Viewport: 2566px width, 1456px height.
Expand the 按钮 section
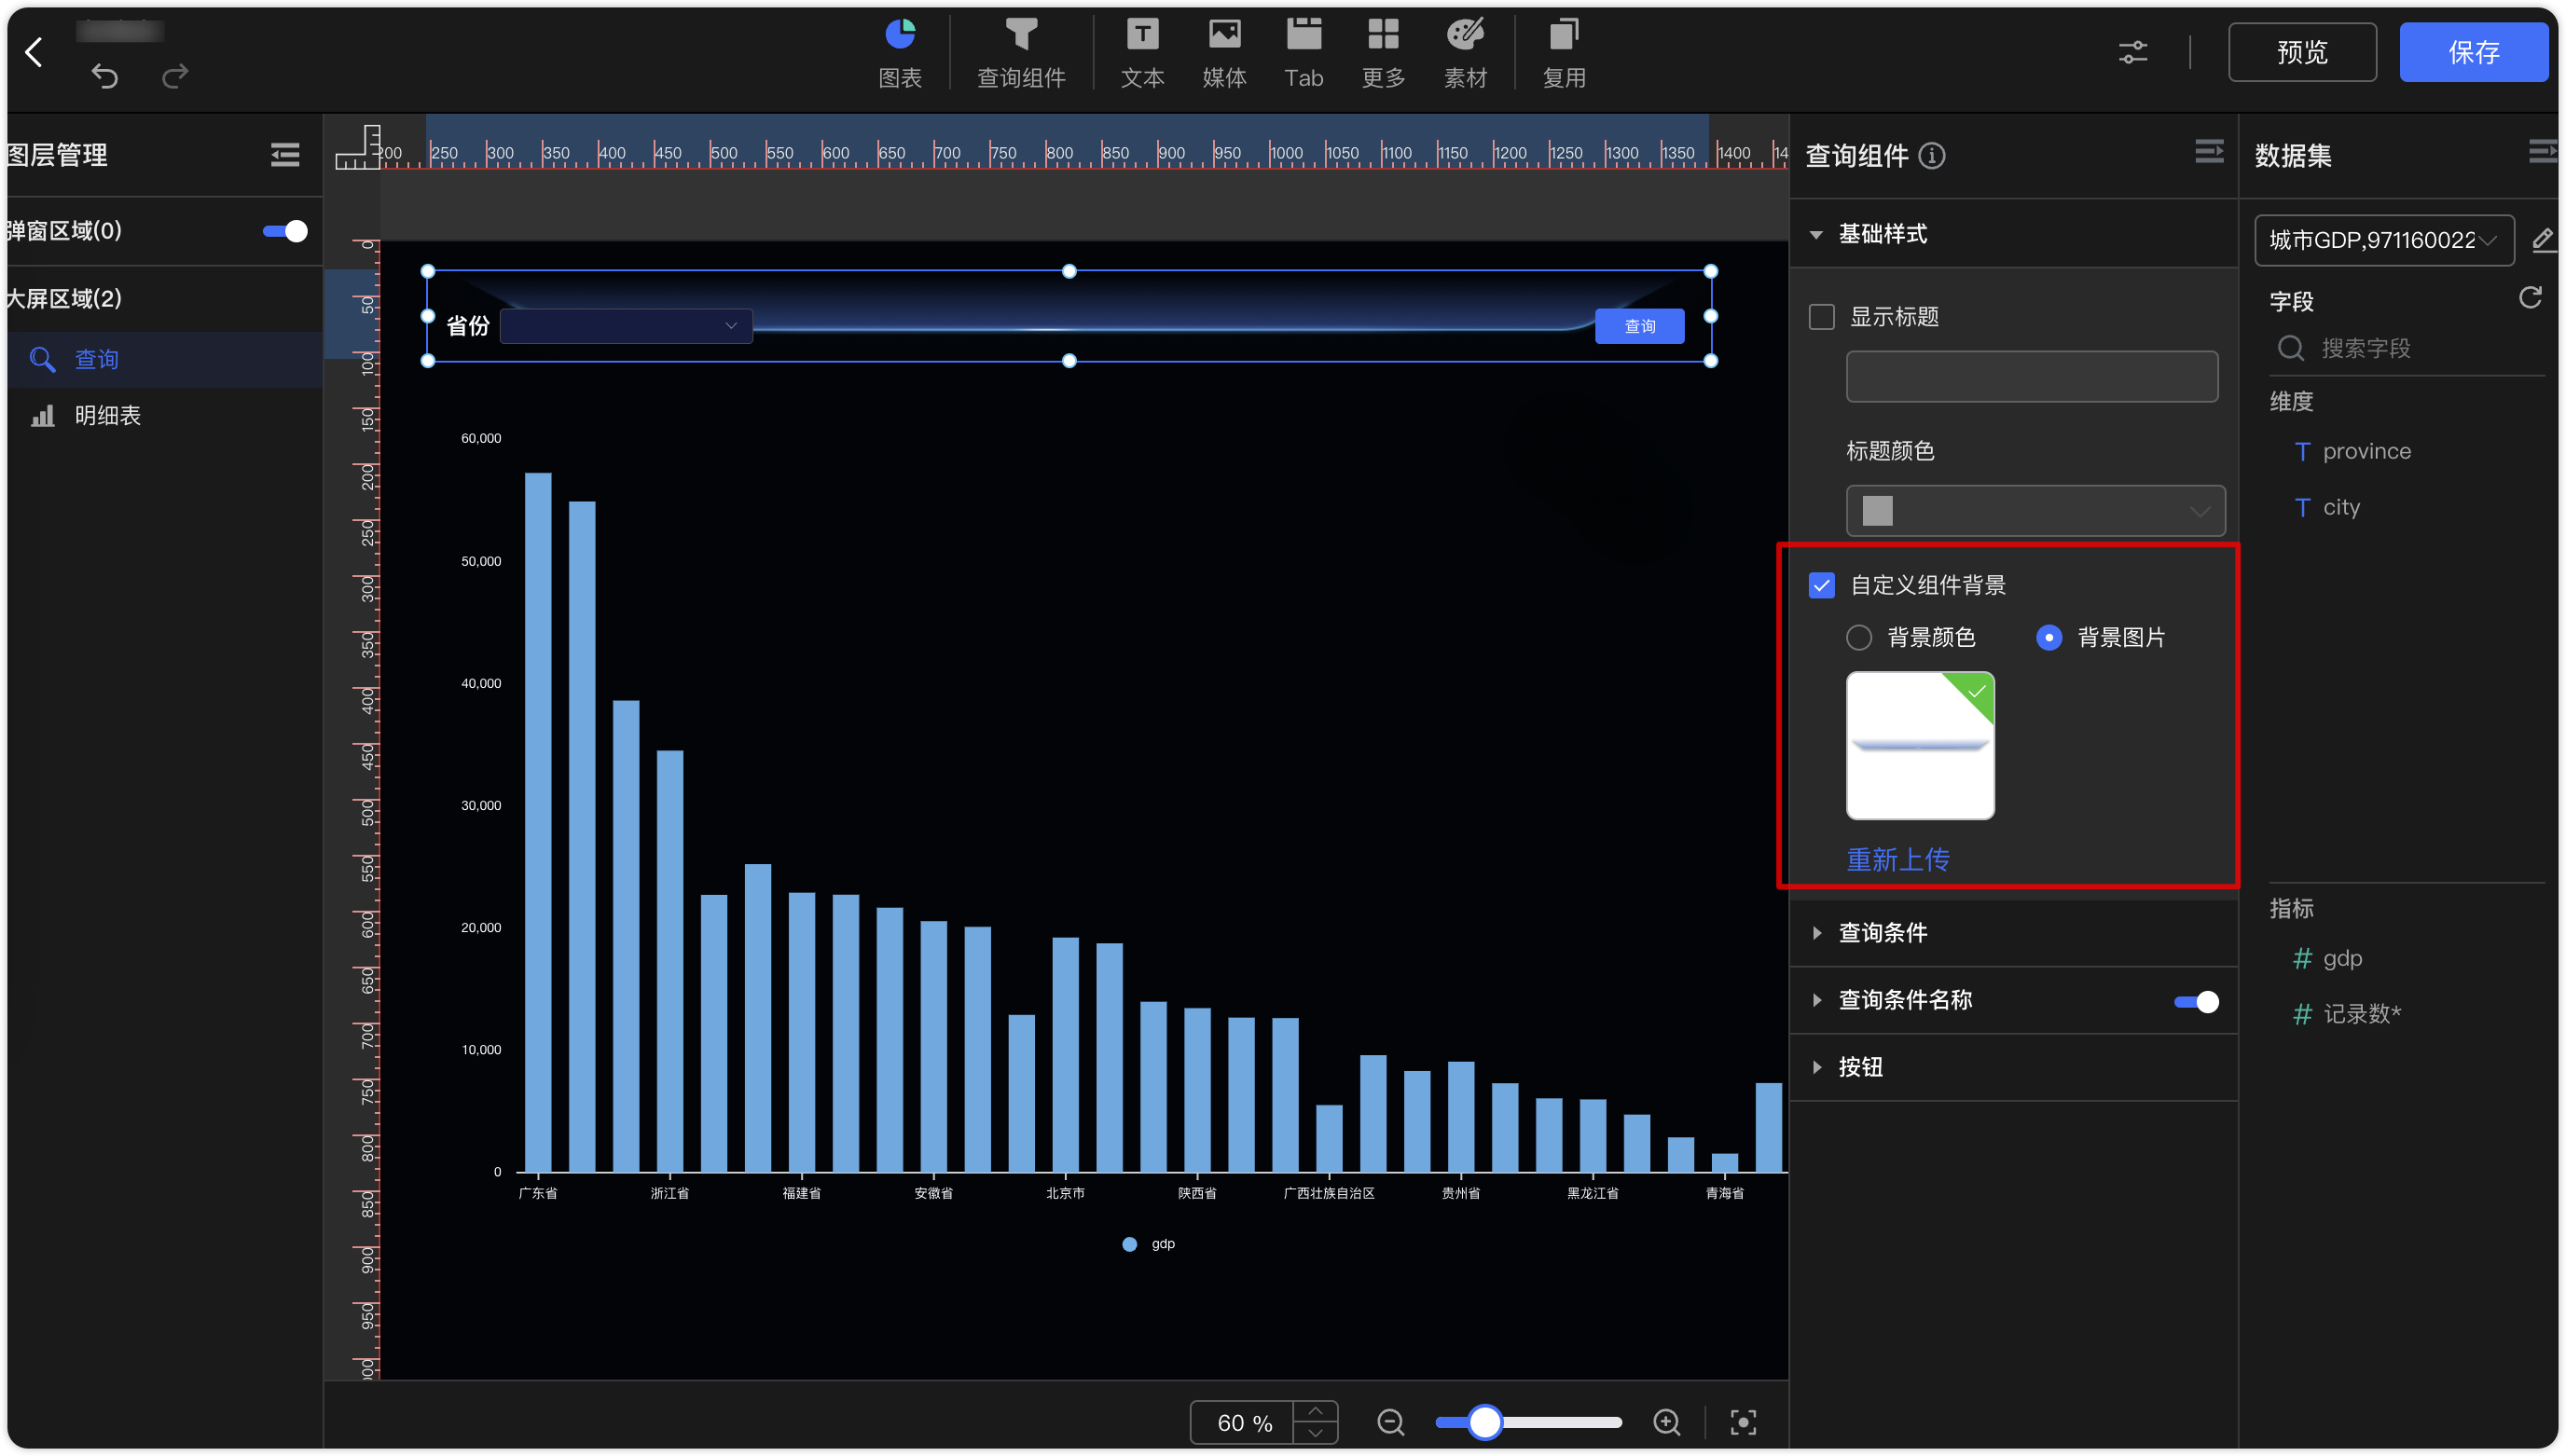[1816, 1067]
